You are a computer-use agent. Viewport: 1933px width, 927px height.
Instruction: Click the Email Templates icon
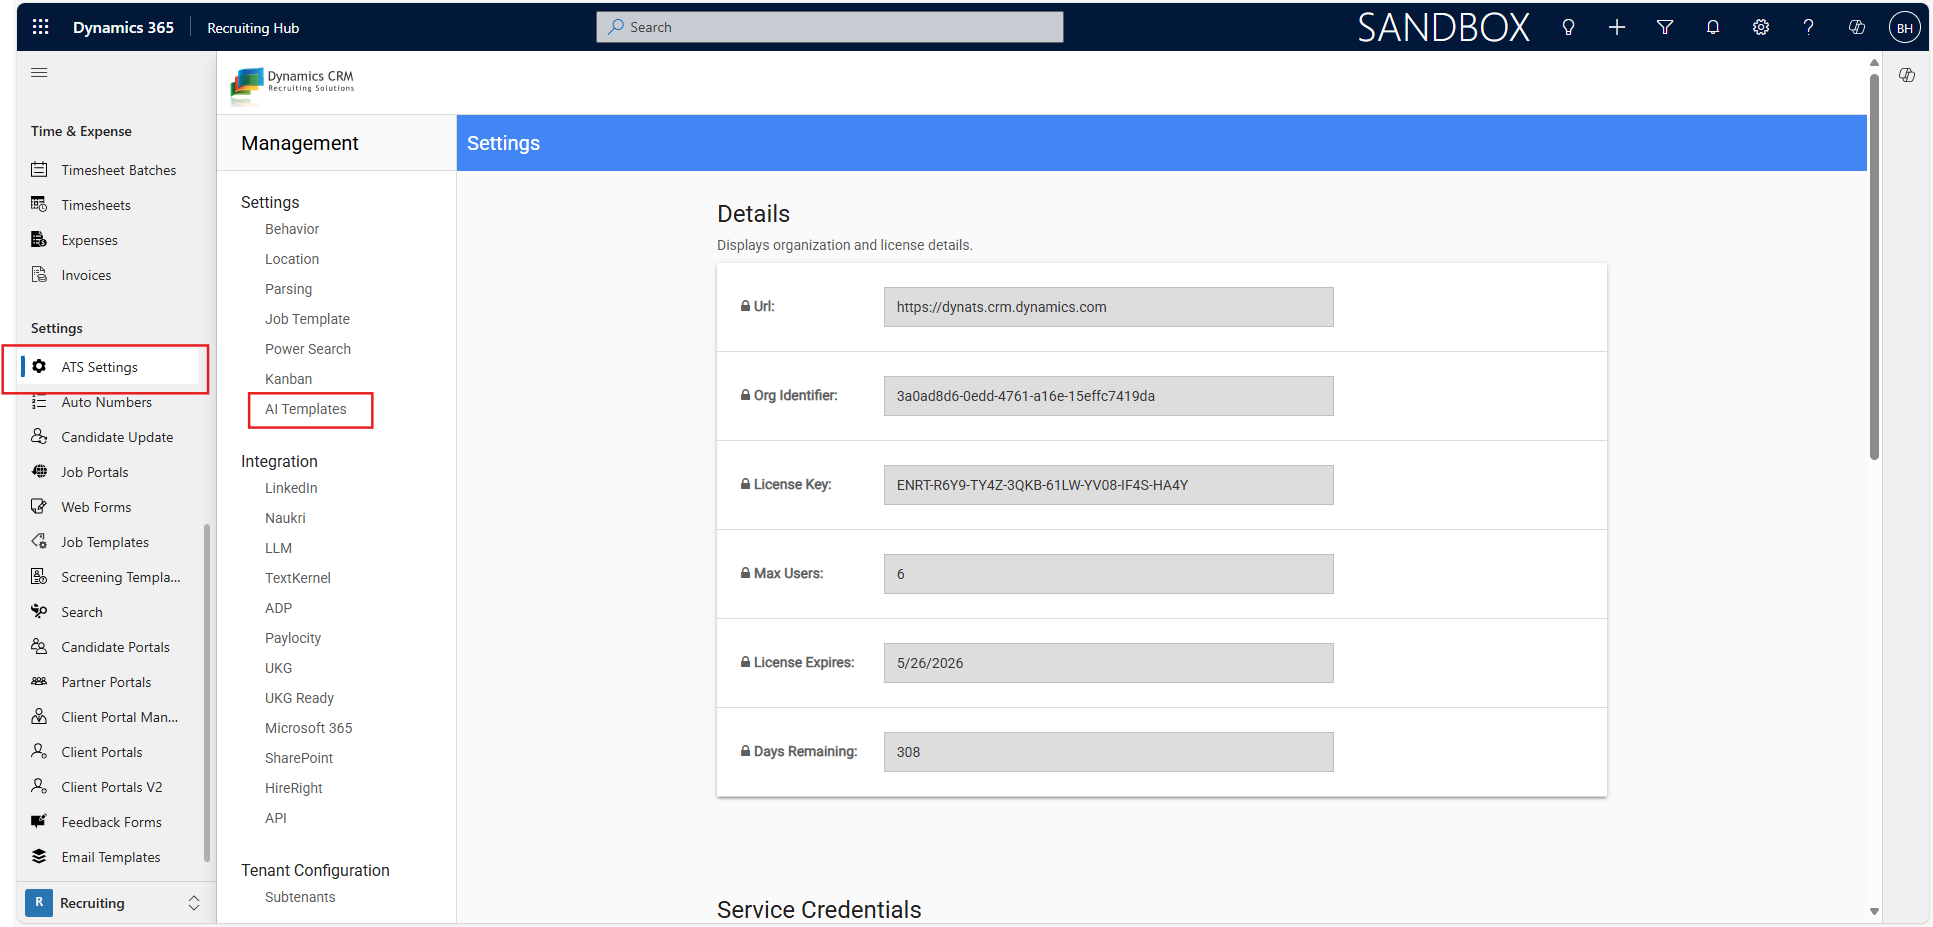coord(39,856)
